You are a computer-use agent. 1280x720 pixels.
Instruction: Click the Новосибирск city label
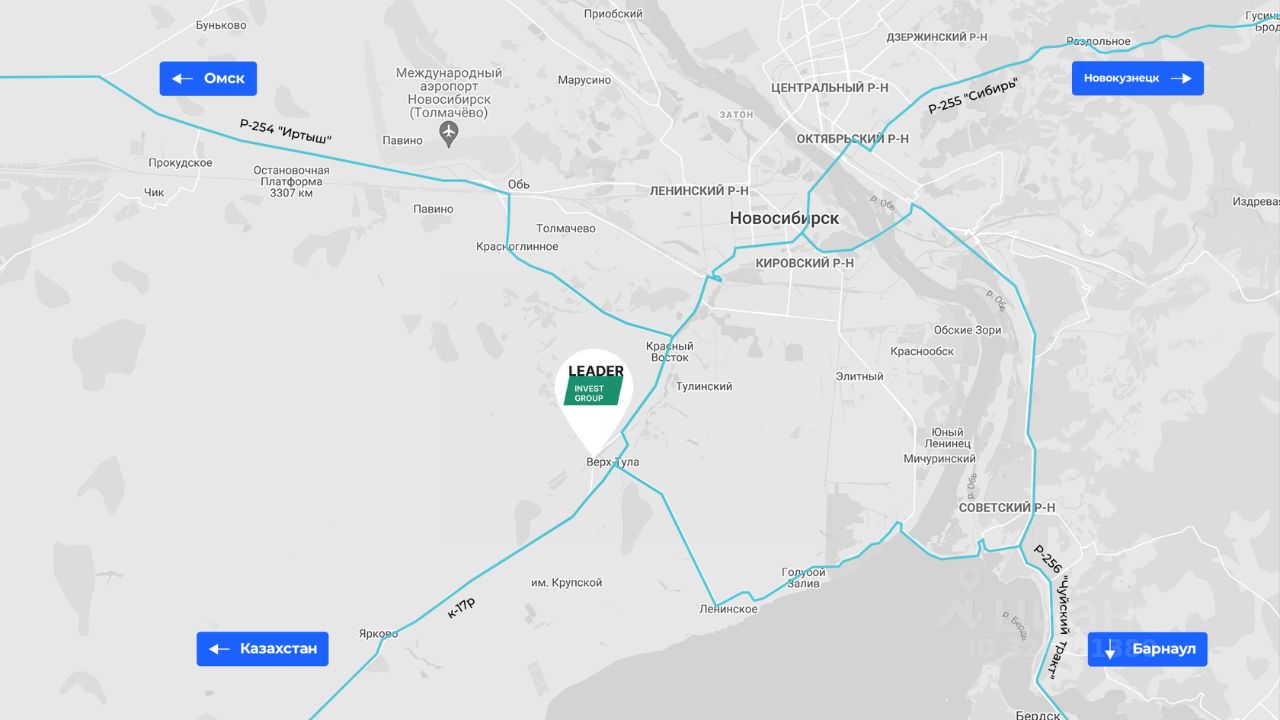(x=784, y=218)
